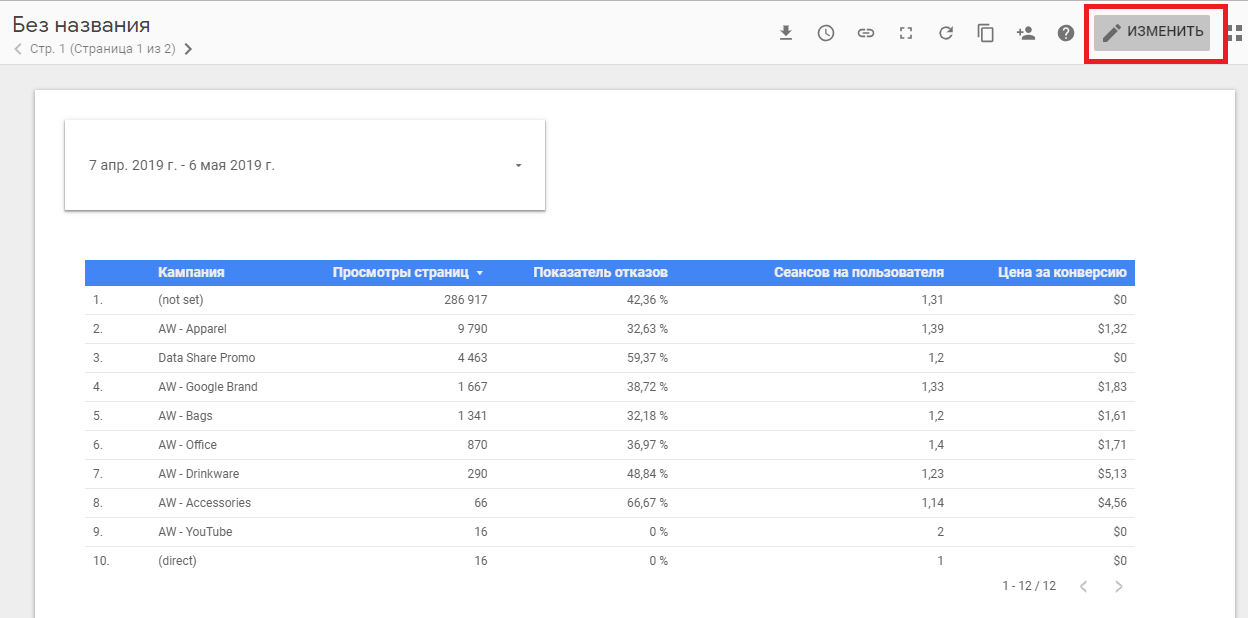
Task: Sort table by Просмотры страниц column
Action: pos(400,272)
